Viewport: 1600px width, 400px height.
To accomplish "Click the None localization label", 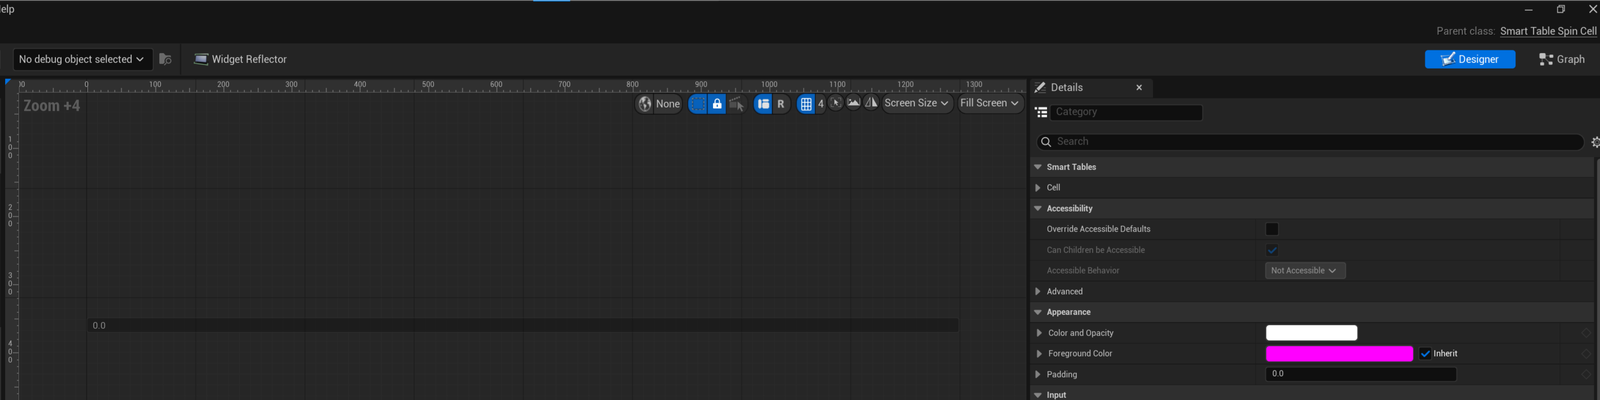I will coord(667,104).
